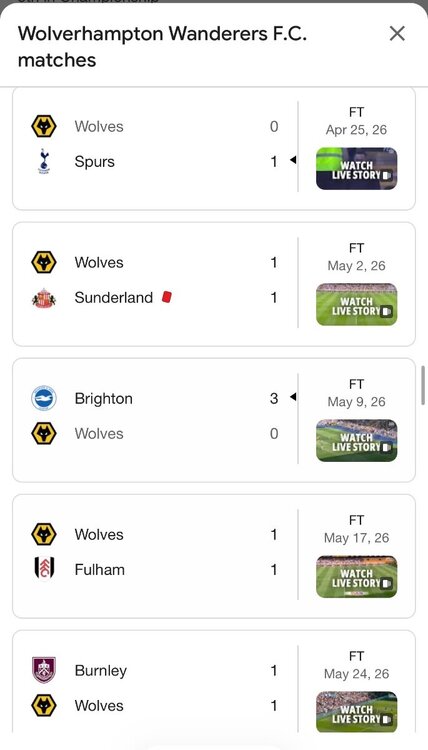This screenshot has width=428, height=750.
Task: Click Wolves crest in Spurs match
Action: pos(44,127)
